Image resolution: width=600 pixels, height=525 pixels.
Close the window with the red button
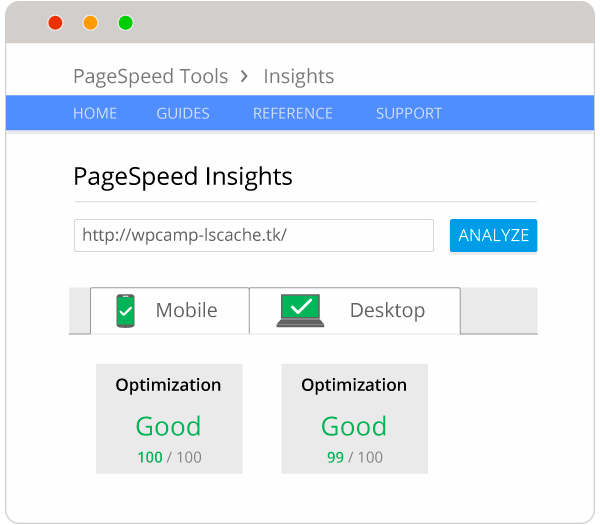(55, 23)
